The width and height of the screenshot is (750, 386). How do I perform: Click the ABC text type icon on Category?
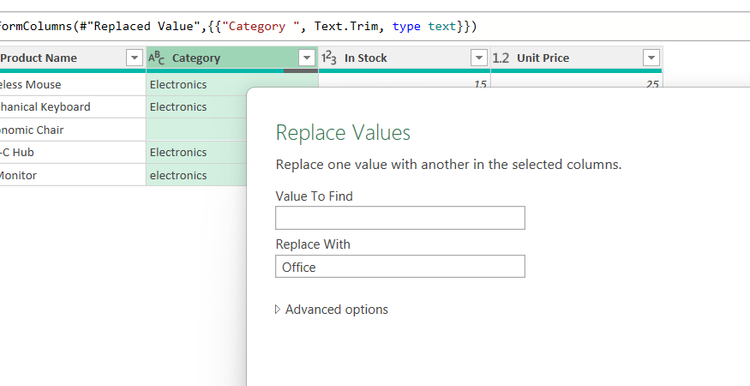[x=156, y=58]
